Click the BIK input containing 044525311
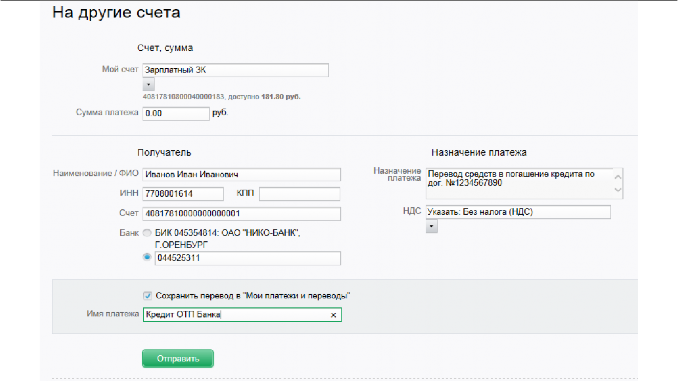 point(248,258)
